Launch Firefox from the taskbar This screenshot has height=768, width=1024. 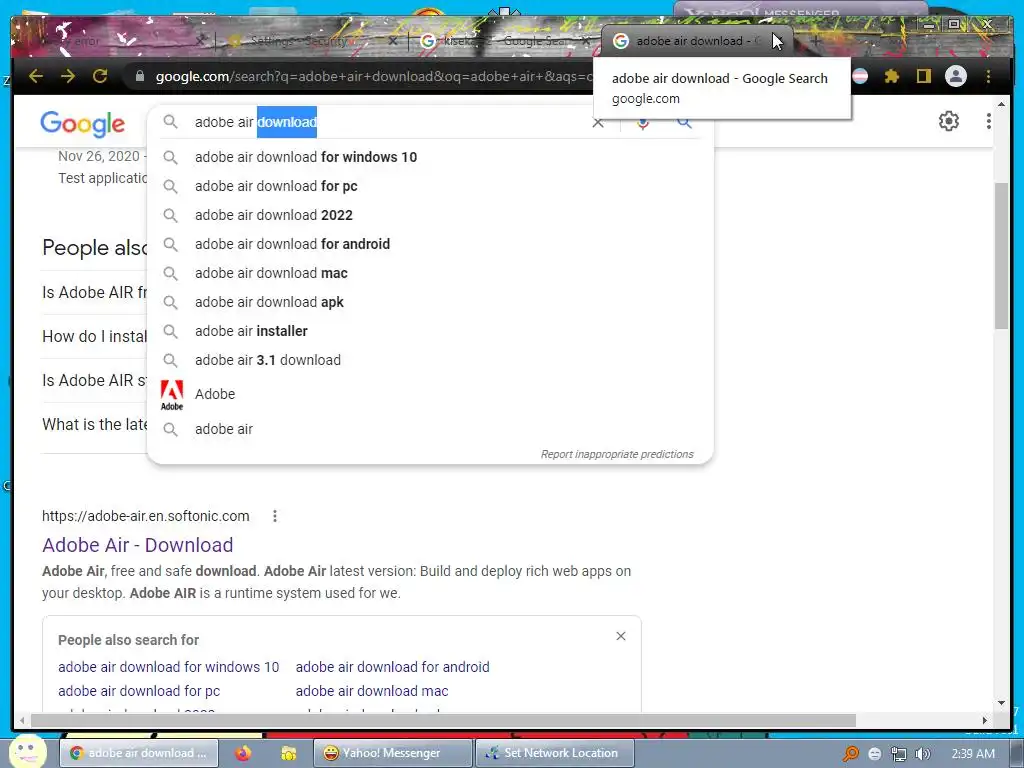pyautogui.click(x=243, y=753)
